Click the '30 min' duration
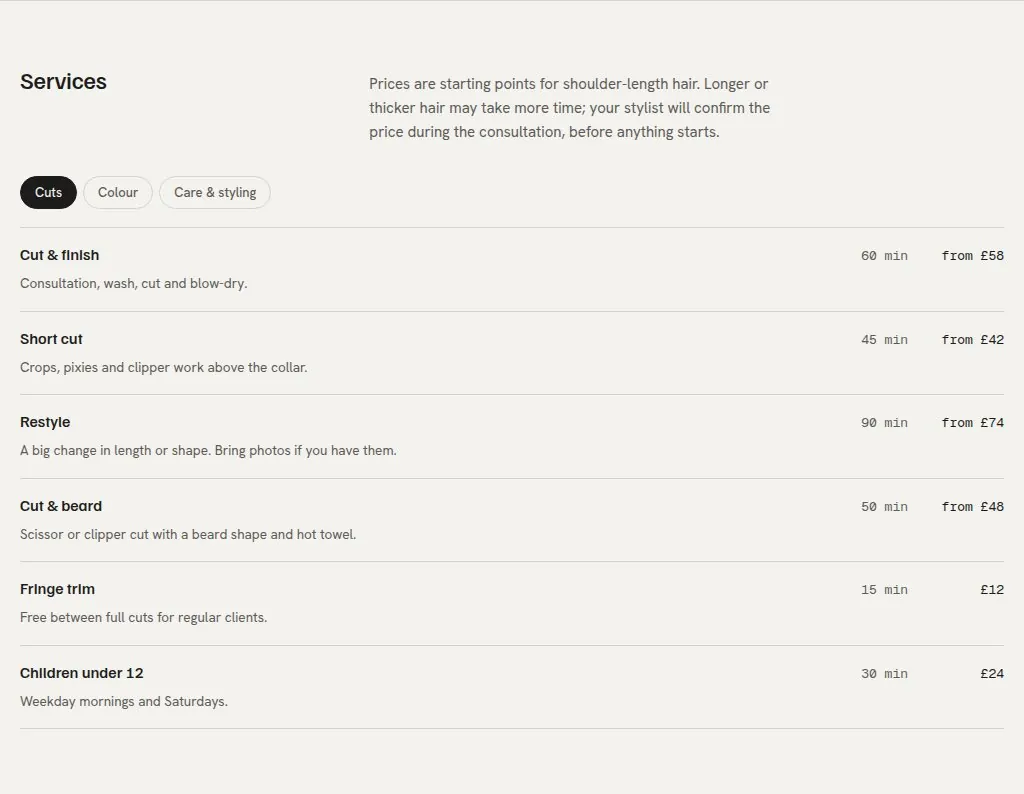The width and height of the screenshot is (1024, 794). 884,674
